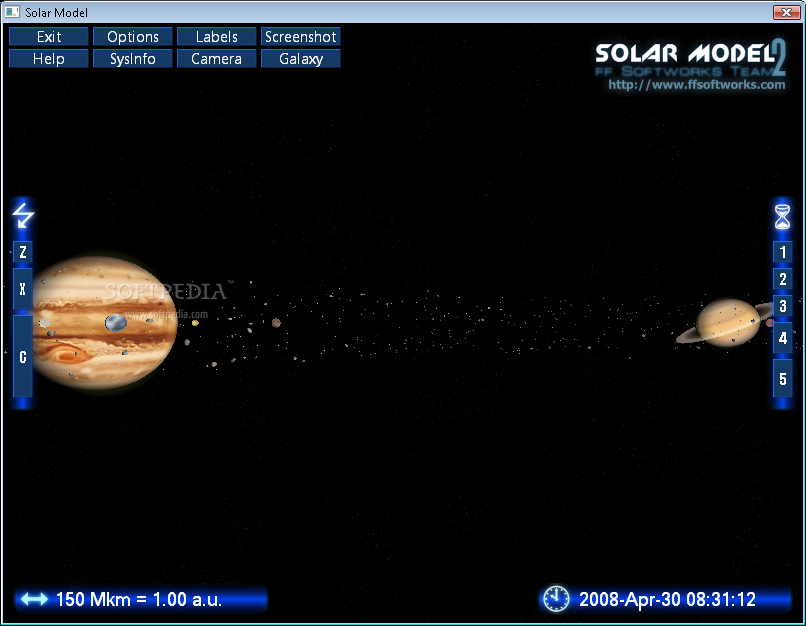Viewport: 806px width, 626px height.
Task: Switch to Galaxy view
Action: point(301,59)
